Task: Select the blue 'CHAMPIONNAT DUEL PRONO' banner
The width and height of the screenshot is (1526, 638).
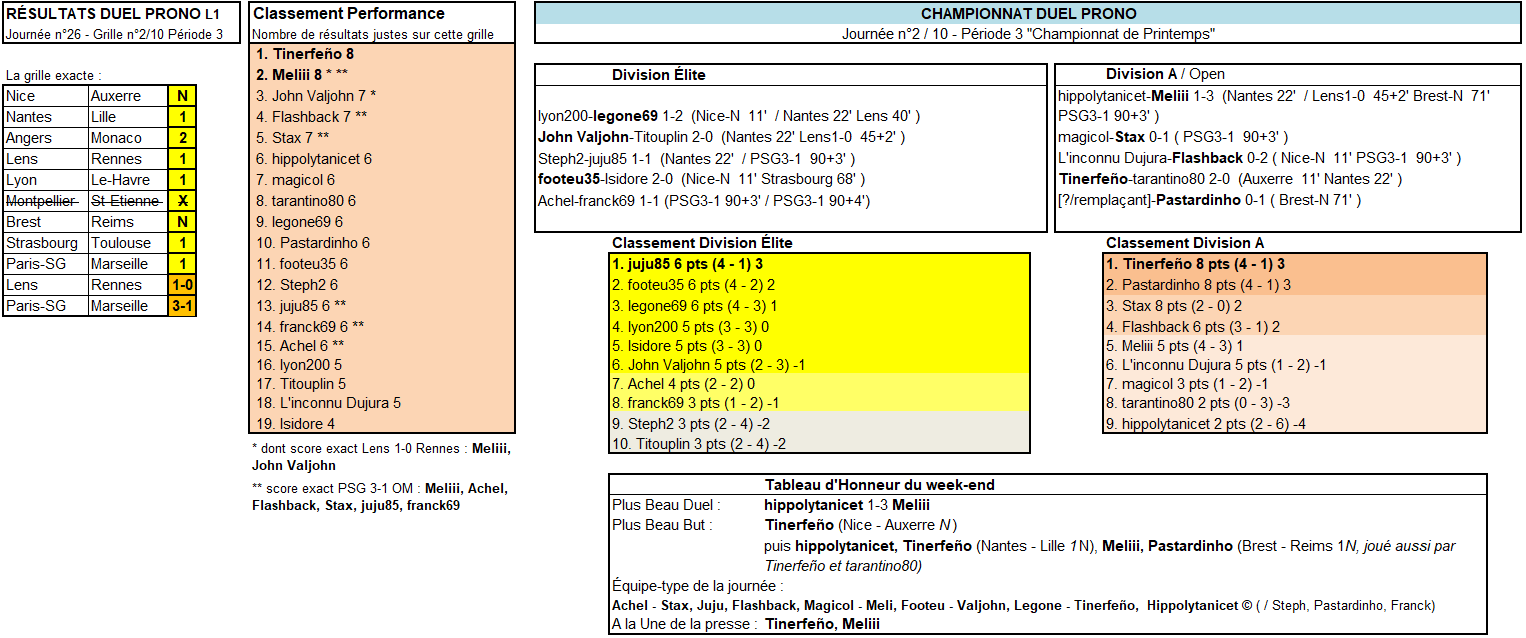Action: (x=1028, y=14)
